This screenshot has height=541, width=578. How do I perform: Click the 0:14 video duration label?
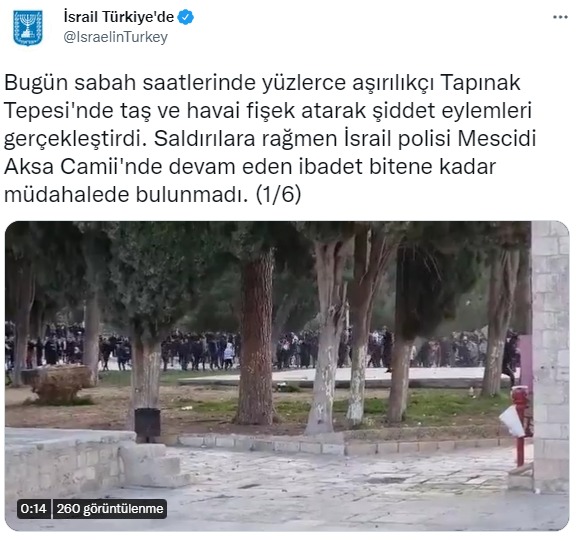tap(34, 509)
